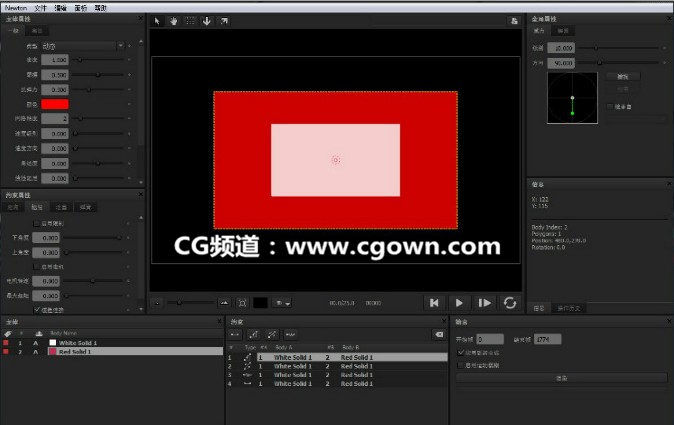Screen dimensions: 674x425
Task: Play the simulation
Action: 459,303
